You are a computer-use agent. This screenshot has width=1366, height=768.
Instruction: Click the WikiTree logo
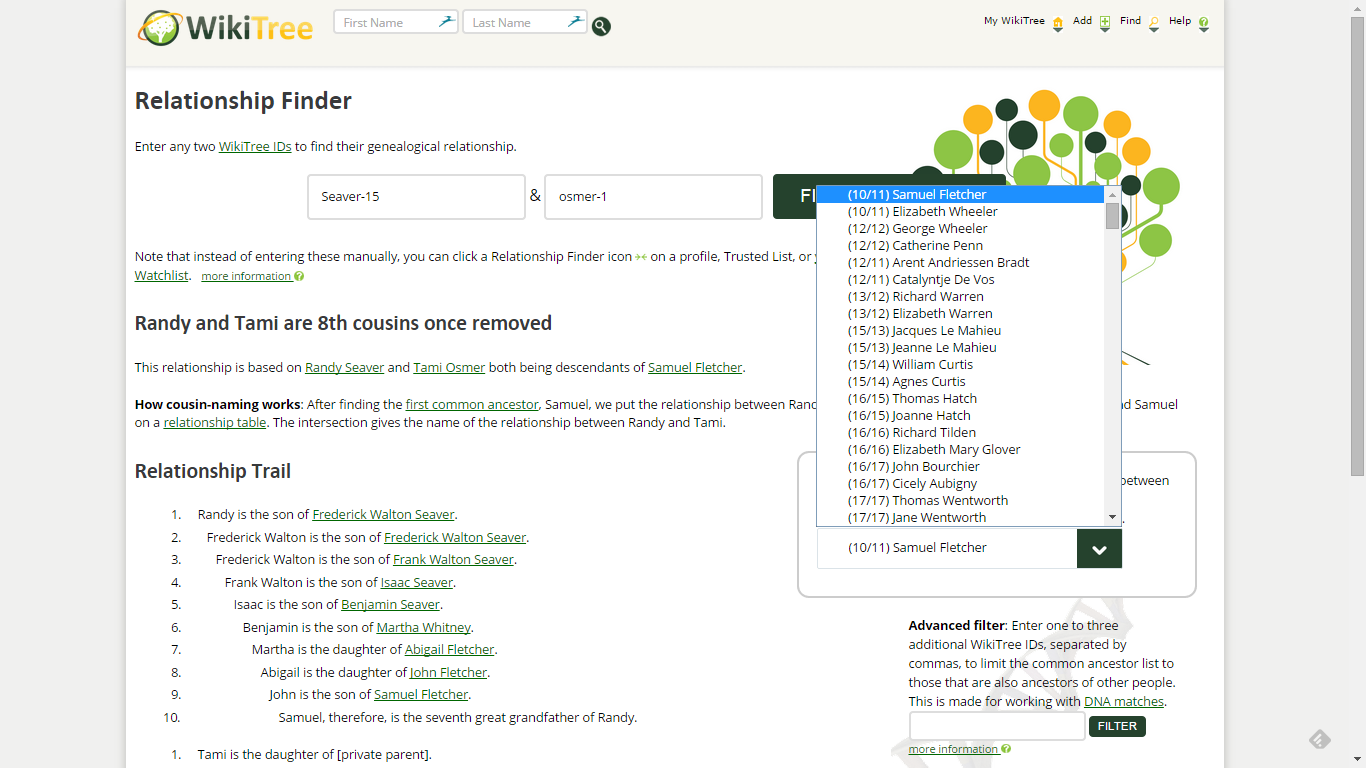click(225, 27)
